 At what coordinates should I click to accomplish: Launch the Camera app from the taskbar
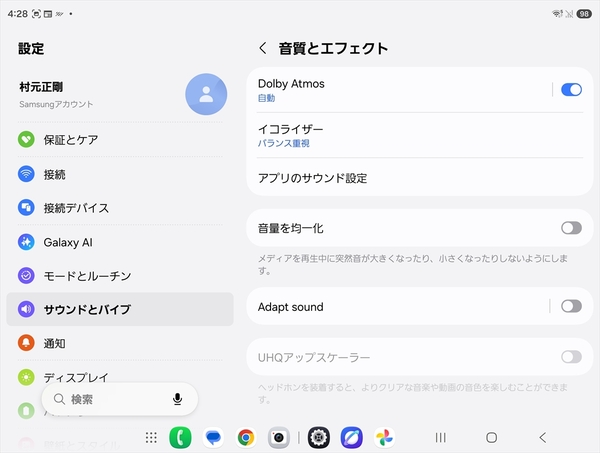pos(279,437)
